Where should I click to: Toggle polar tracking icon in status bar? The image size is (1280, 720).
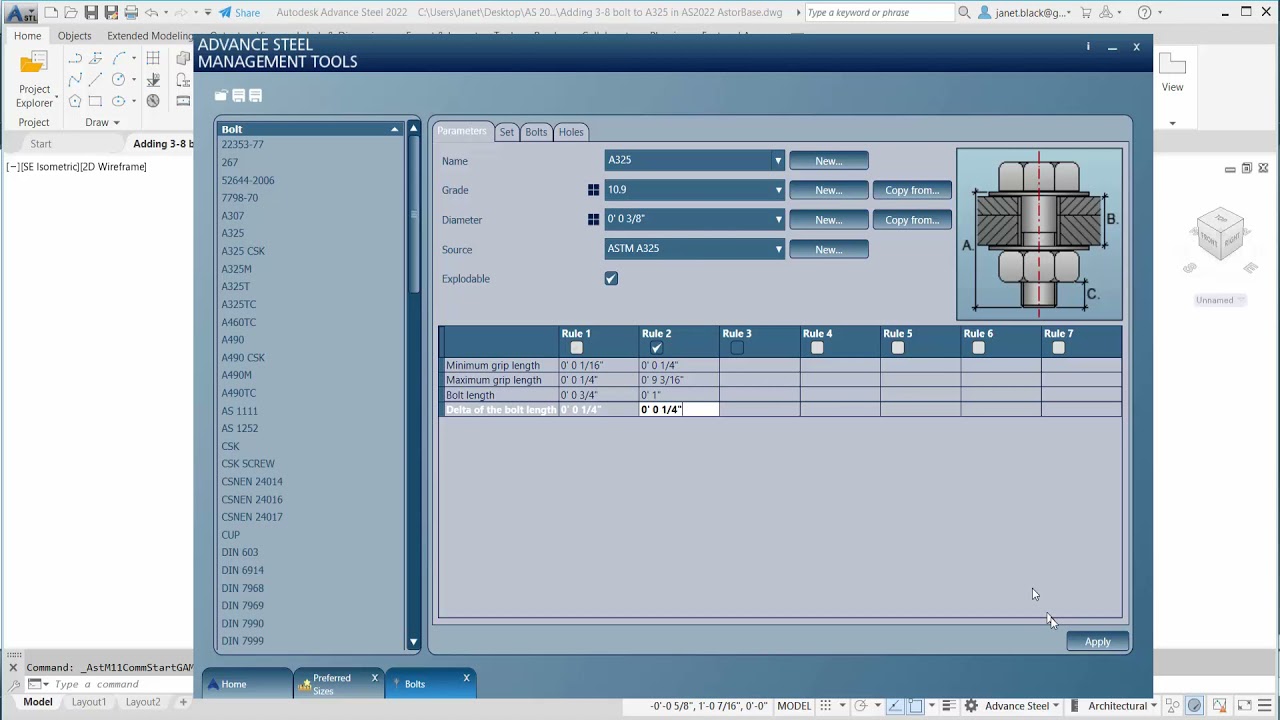pos(860,706)
